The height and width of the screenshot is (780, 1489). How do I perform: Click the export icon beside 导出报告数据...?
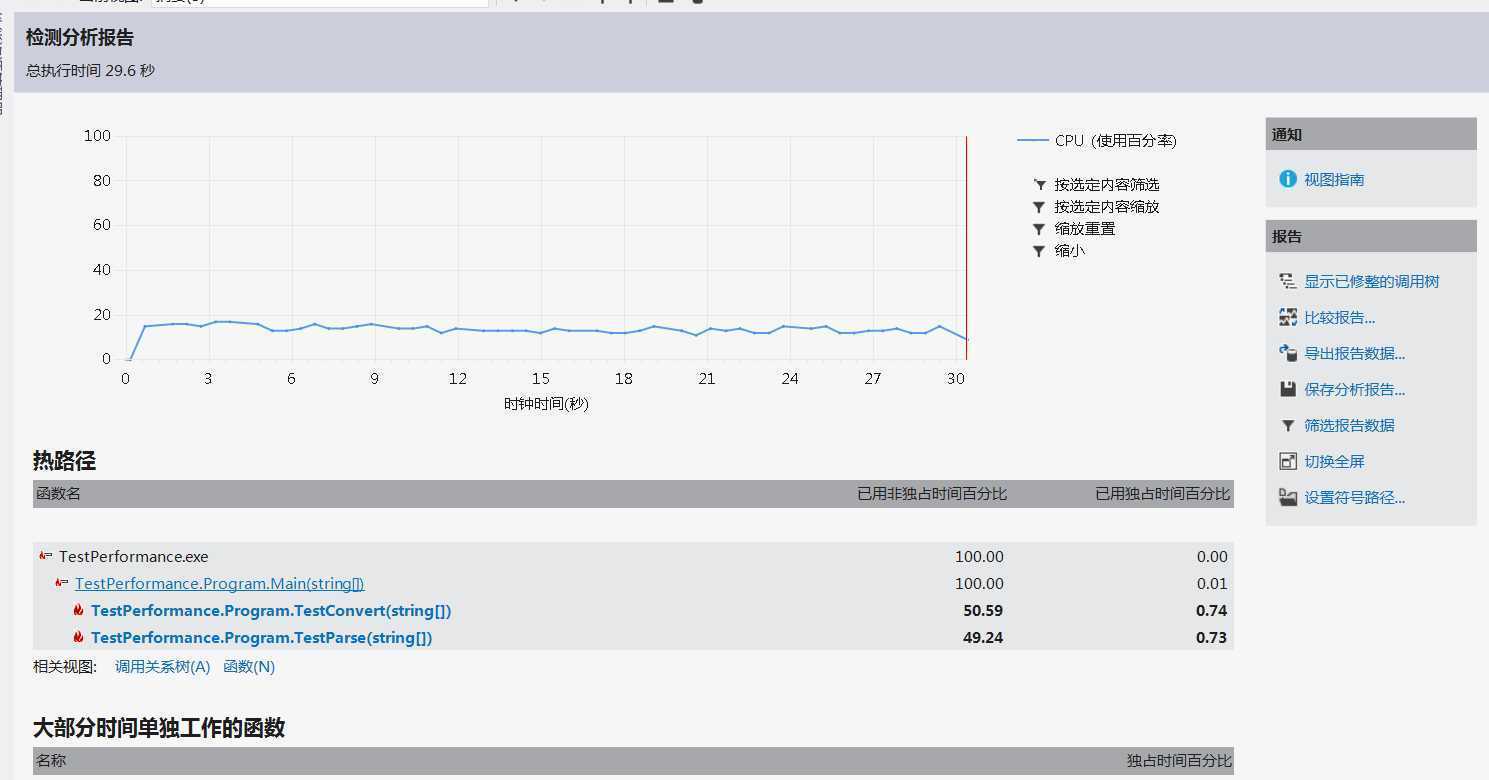click(1288, 354)
